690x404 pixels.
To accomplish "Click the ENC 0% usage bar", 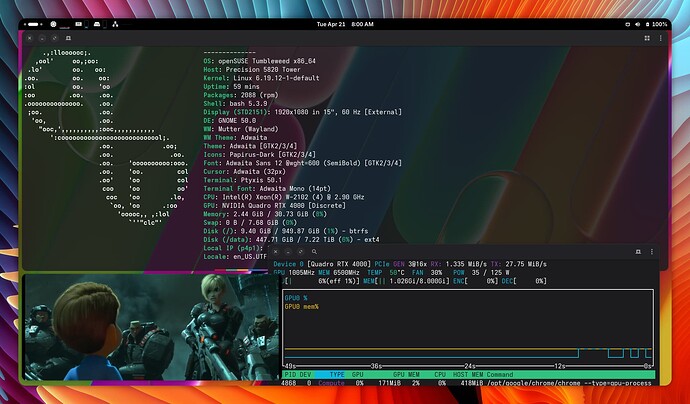I will [x=475, y=281].
